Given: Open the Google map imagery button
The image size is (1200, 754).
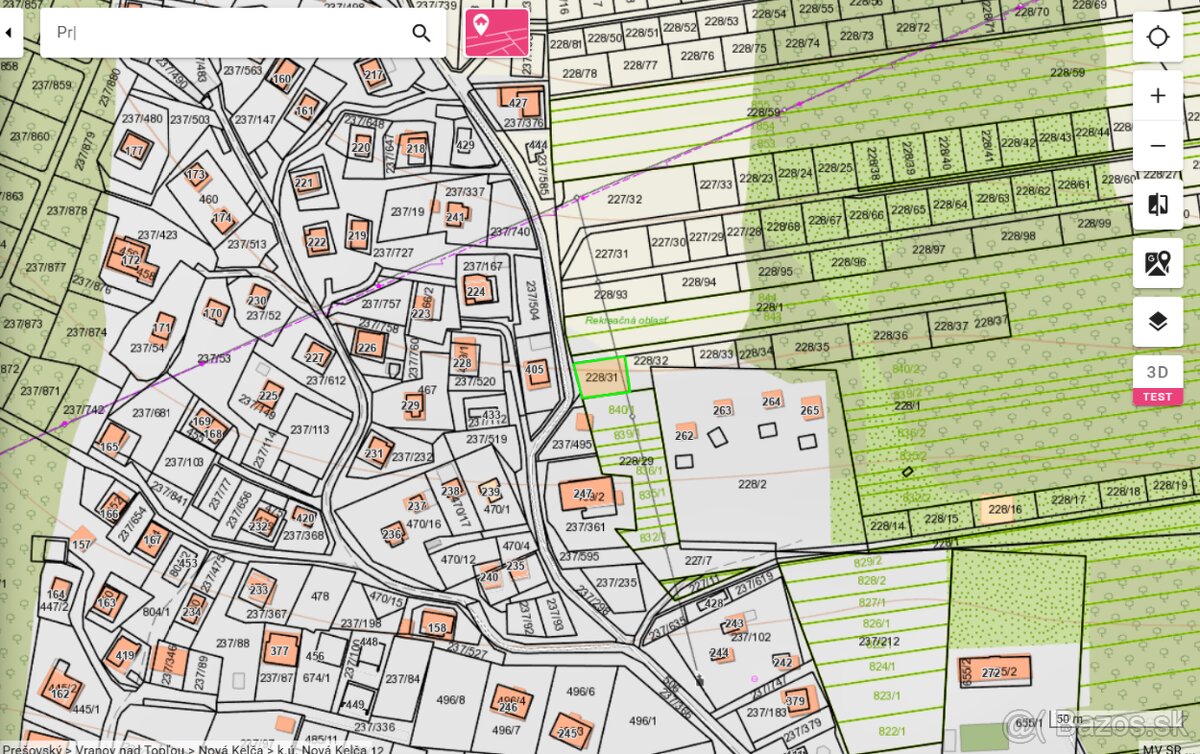Looking at the screenshot, I should pyautogui.click(x=1157, y=263).
